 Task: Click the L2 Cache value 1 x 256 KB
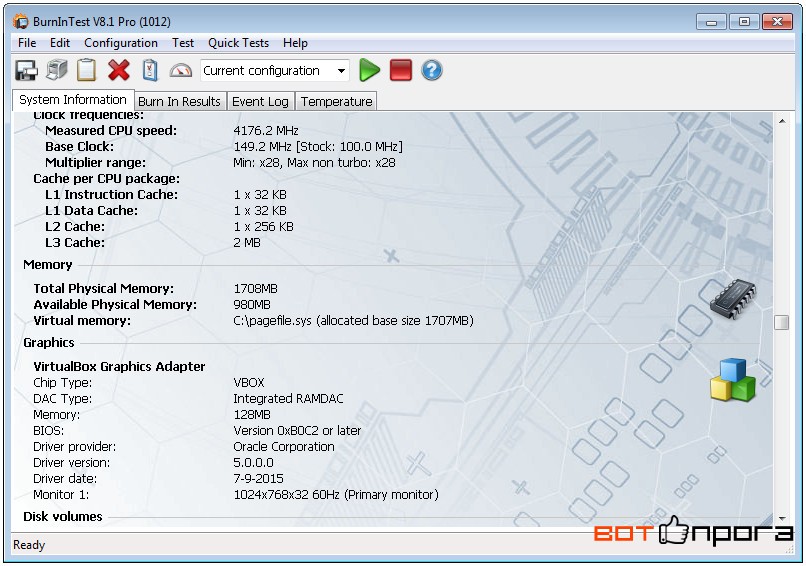coord(263,226)
